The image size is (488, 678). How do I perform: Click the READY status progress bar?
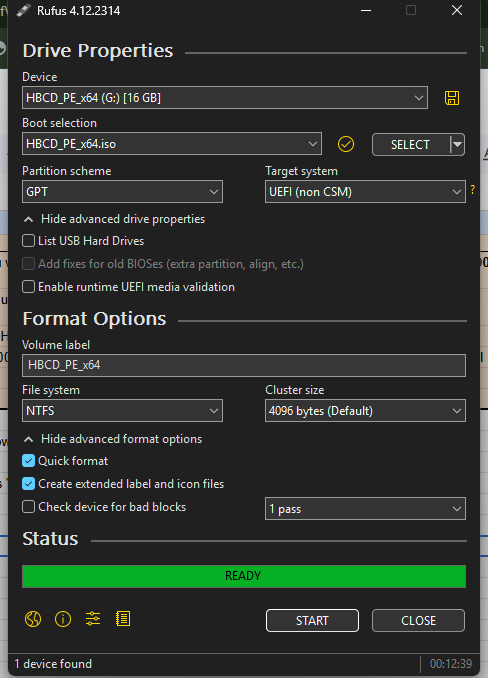tap(244, 576)
